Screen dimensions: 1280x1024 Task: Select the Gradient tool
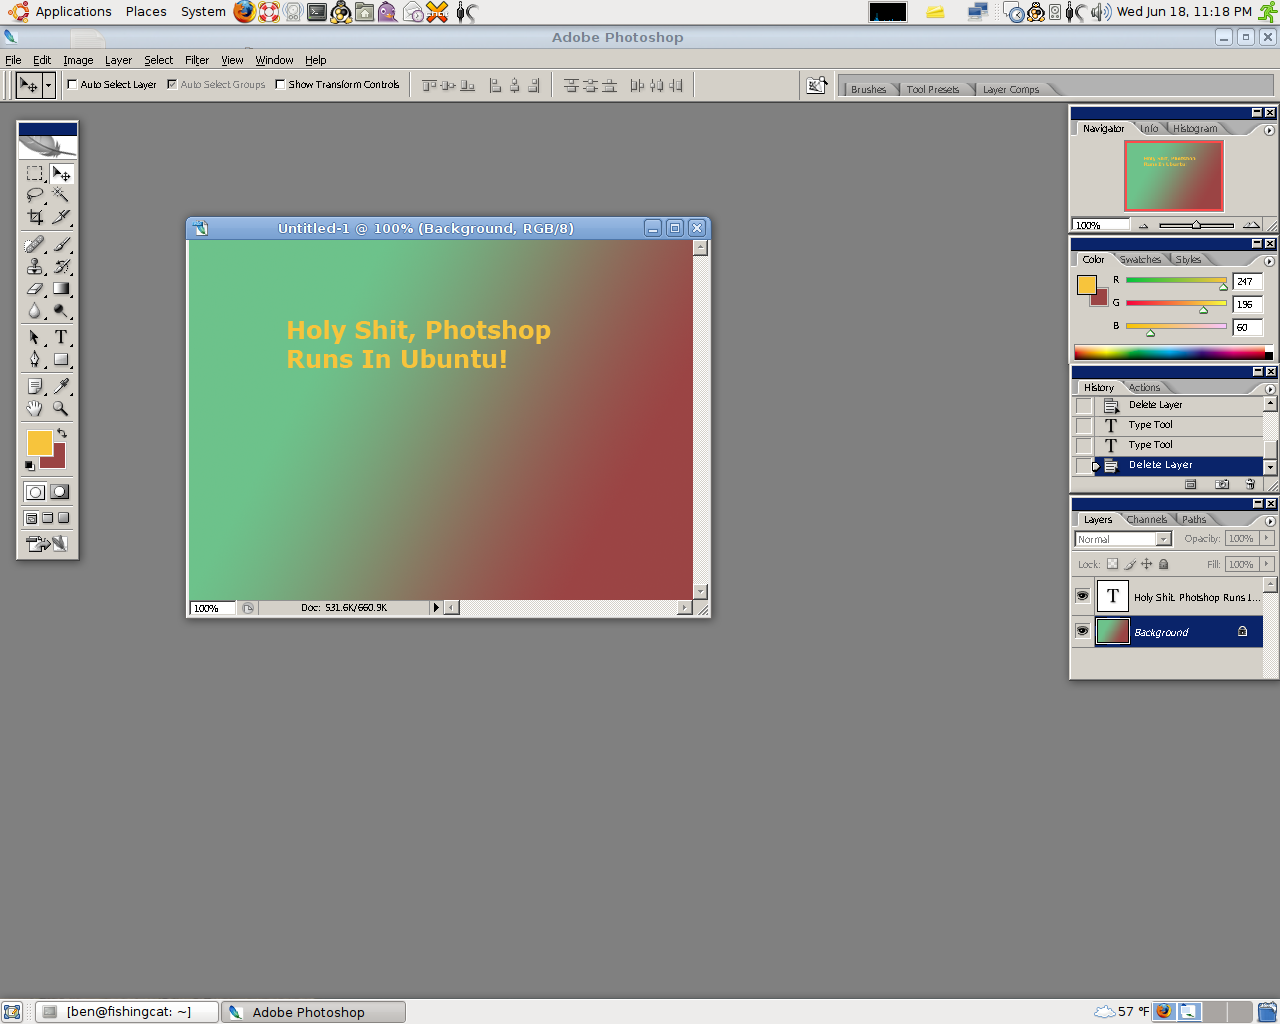pos(61,288)
